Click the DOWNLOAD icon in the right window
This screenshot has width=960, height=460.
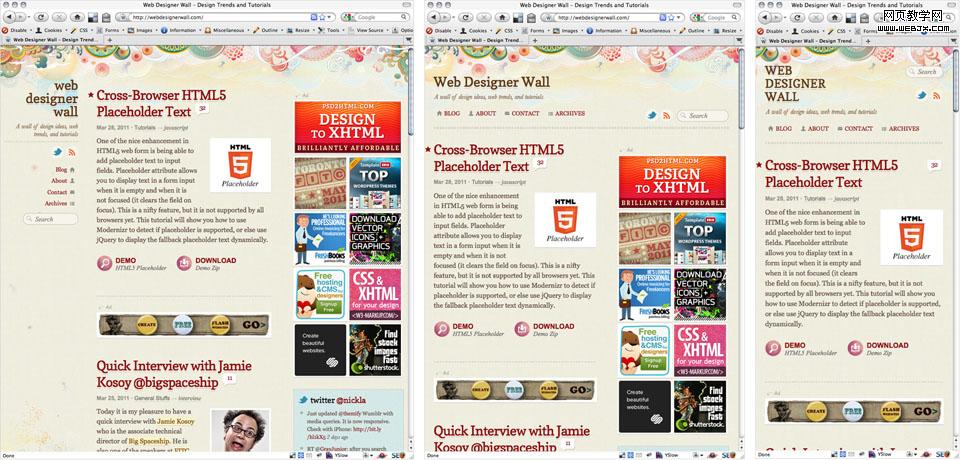coord(856,348)
